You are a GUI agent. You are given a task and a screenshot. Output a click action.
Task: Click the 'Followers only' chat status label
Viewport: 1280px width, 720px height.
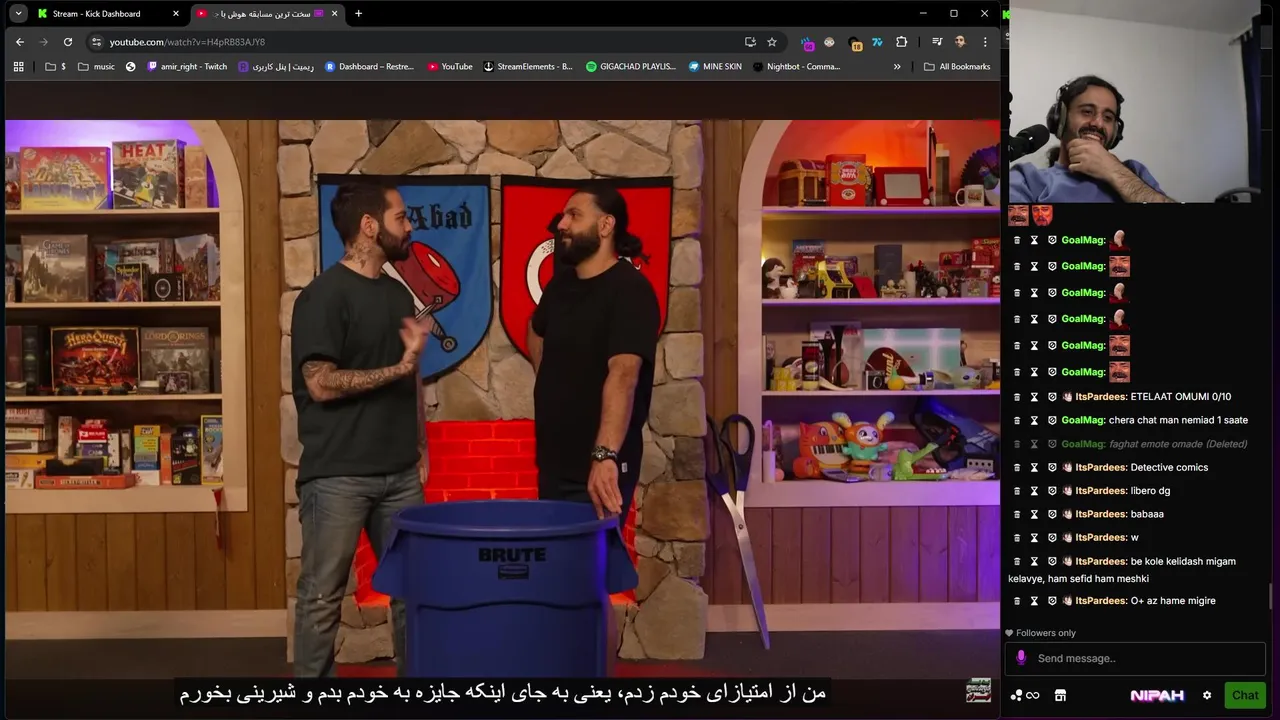tap(1046, 633)
